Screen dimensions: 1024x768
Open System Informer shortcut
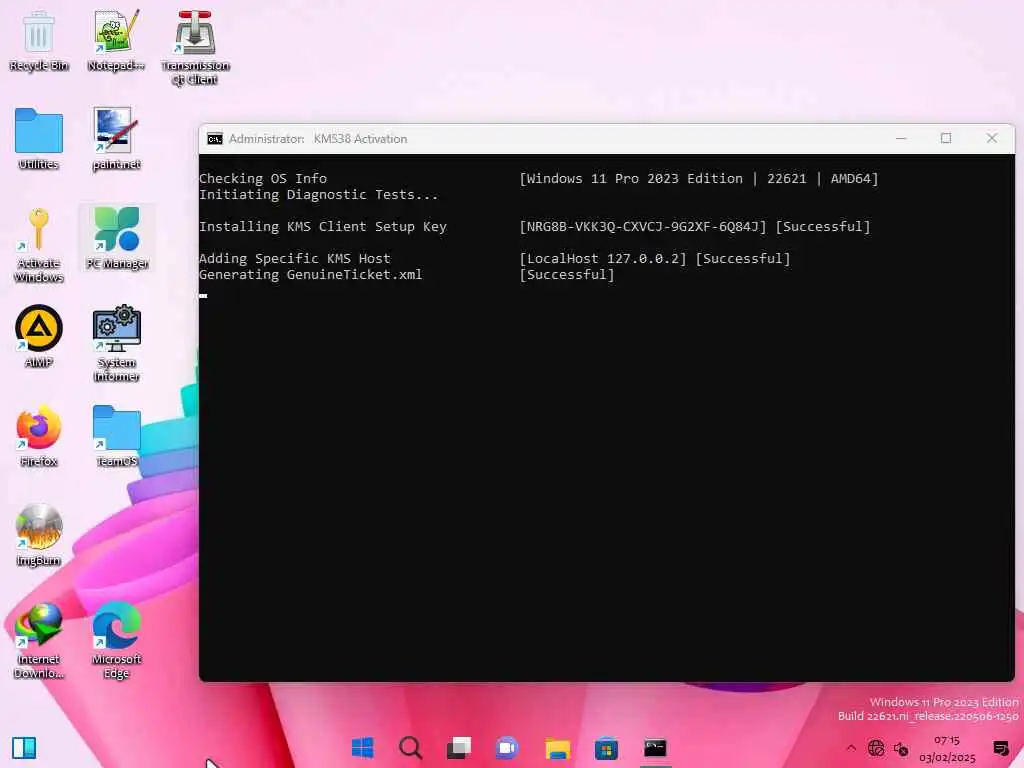click(116, 344)
